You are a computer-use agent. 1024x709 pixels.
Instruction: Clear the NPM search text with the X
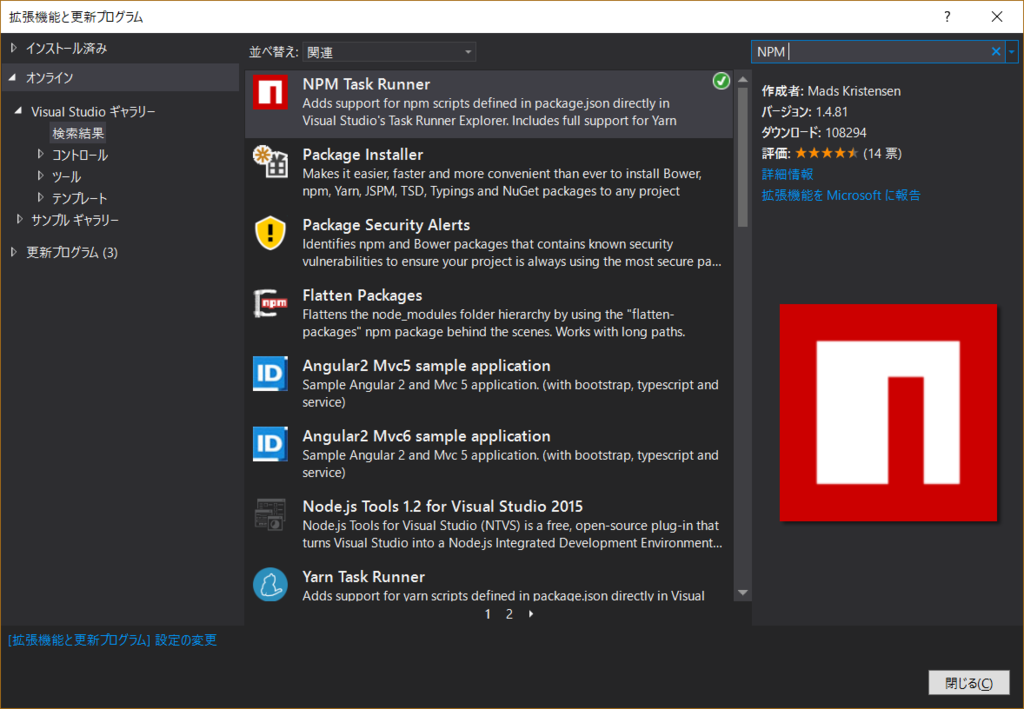(x=995, y=52)
